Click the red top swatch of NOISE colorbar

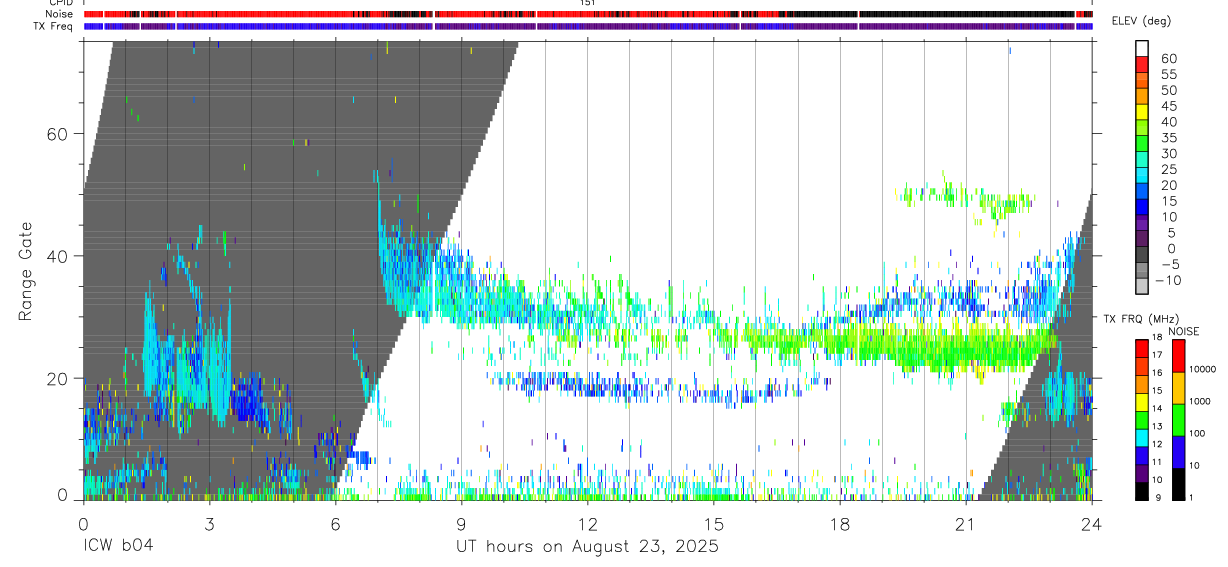[1178, 354]
